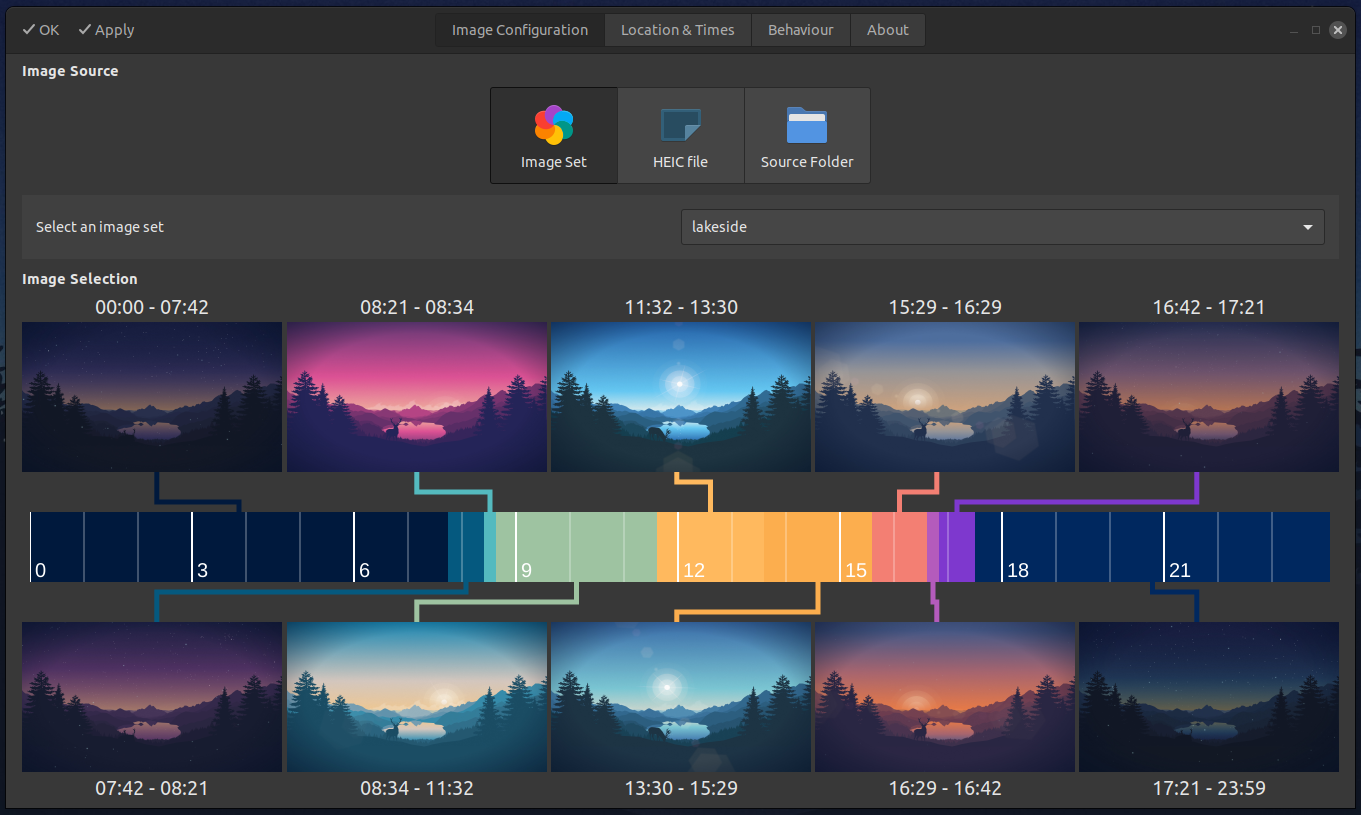
Task: Click the 16:29 - 16:42 sunset thumbnail
Action: [945, 697]
